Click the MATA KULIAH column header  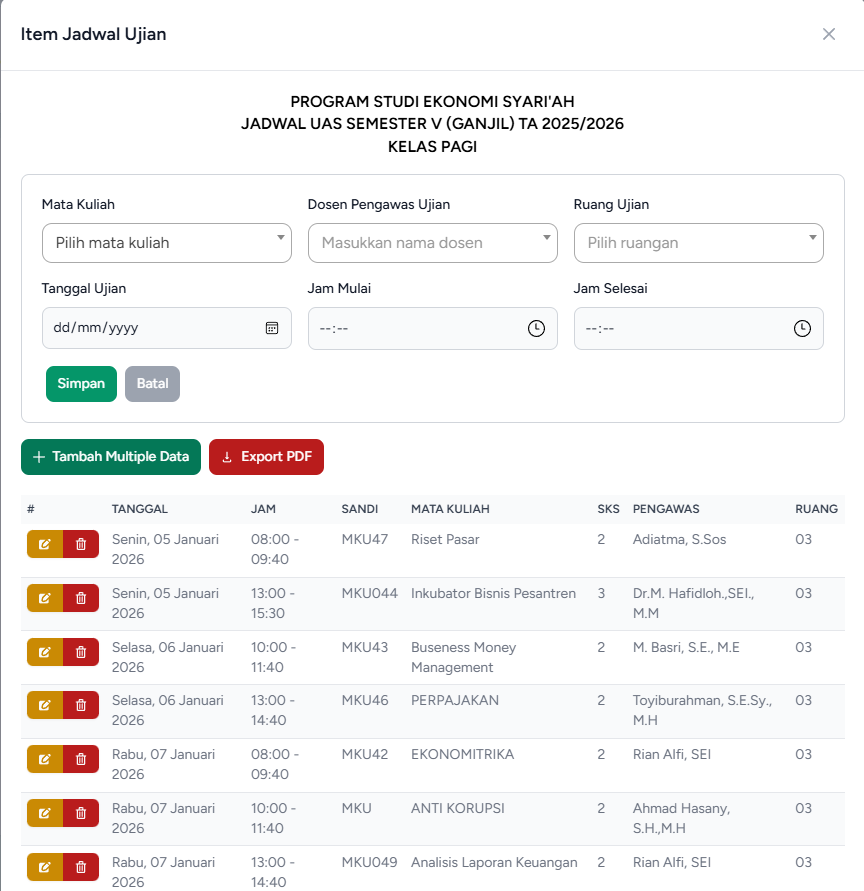pyautogui.click(x=450, y=509)
